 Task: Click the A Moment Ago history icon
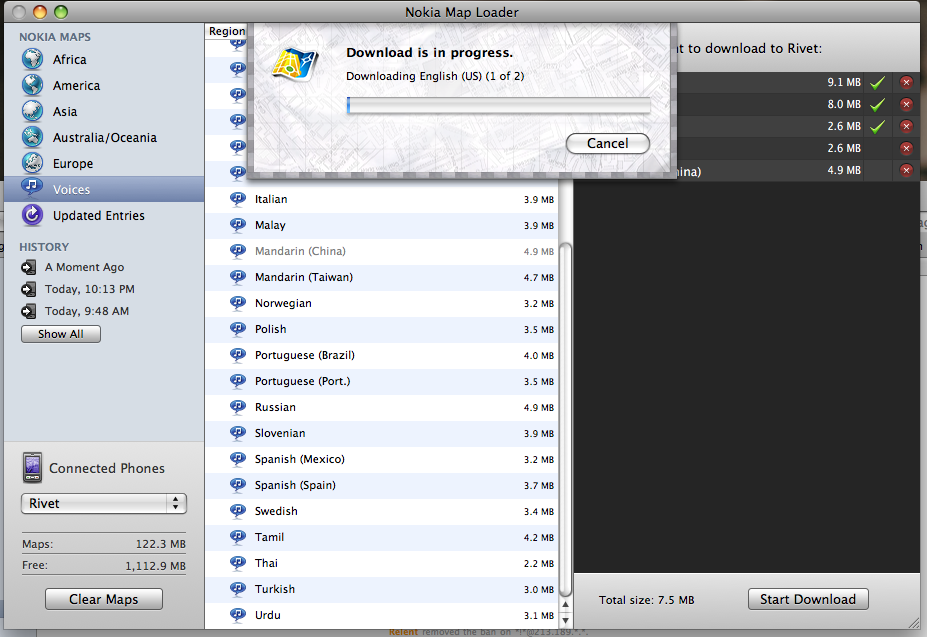pyautogui.click(x=28, y=267)
